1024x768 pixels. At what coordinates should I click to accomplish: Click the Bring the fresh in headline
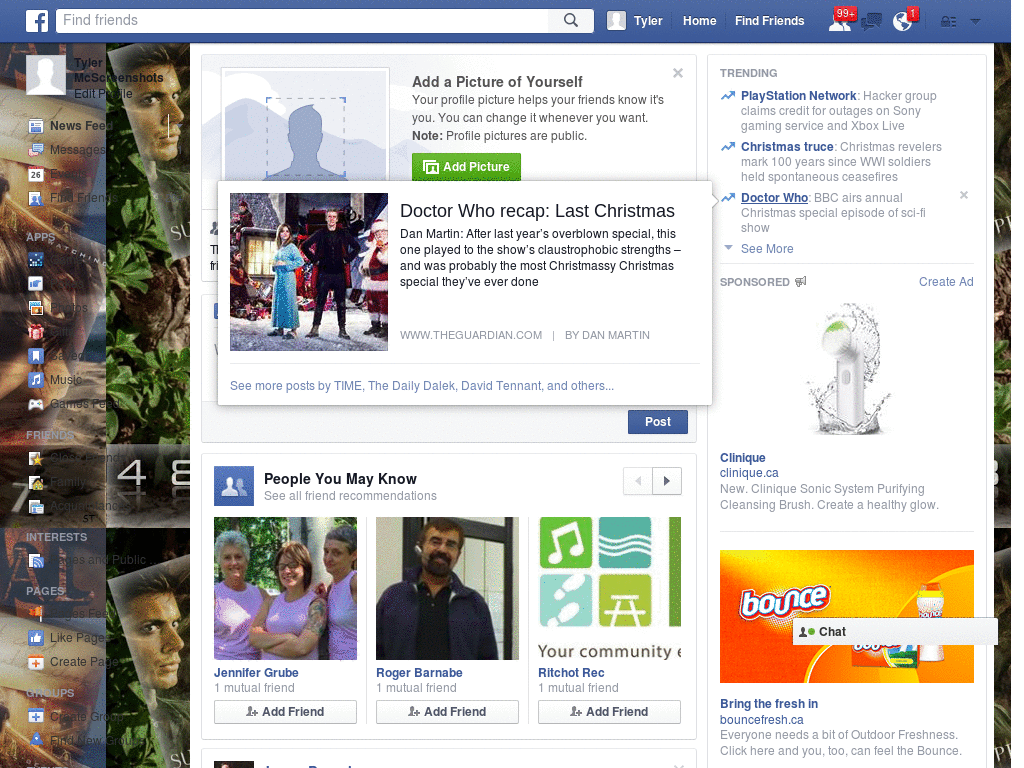tap(769, 704)
